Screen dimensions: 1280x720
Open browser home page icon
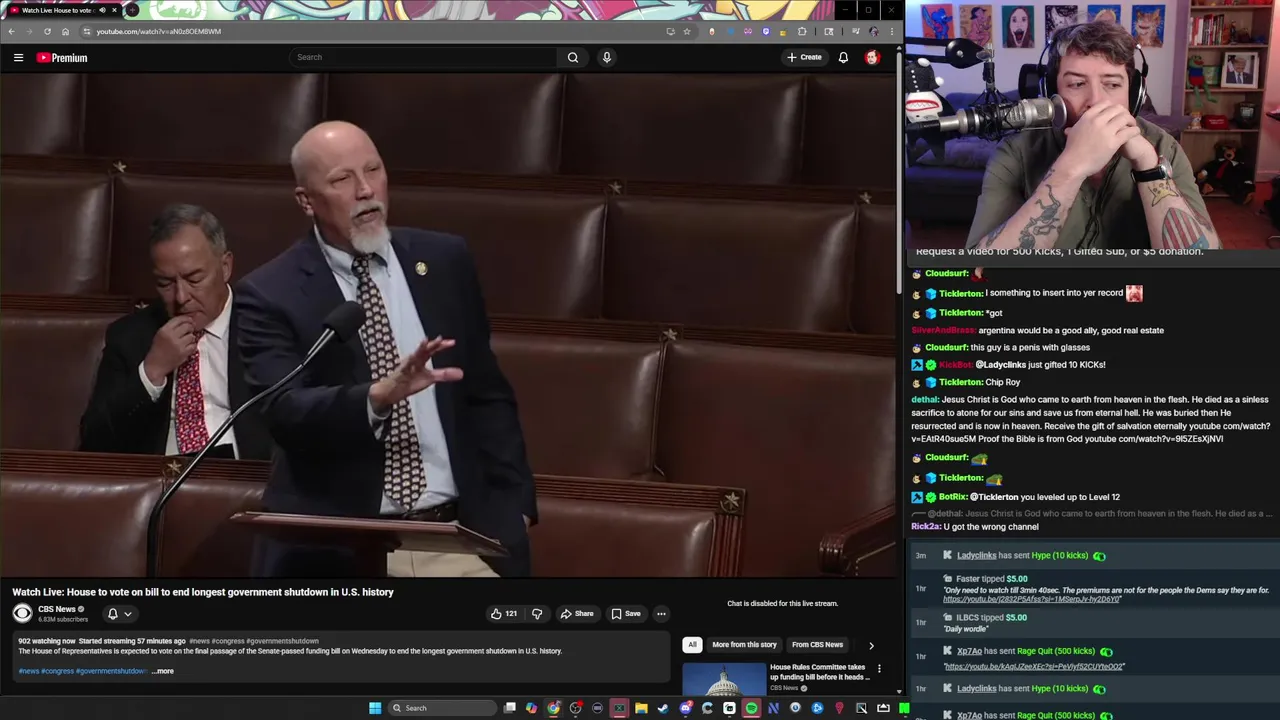pos(65,31)
